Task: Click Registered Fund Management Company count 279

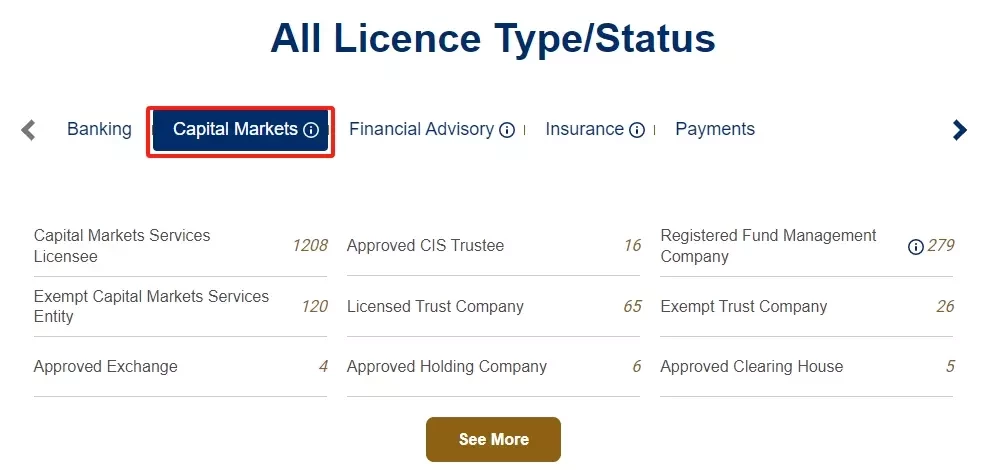Action: (x=941, y=246)
